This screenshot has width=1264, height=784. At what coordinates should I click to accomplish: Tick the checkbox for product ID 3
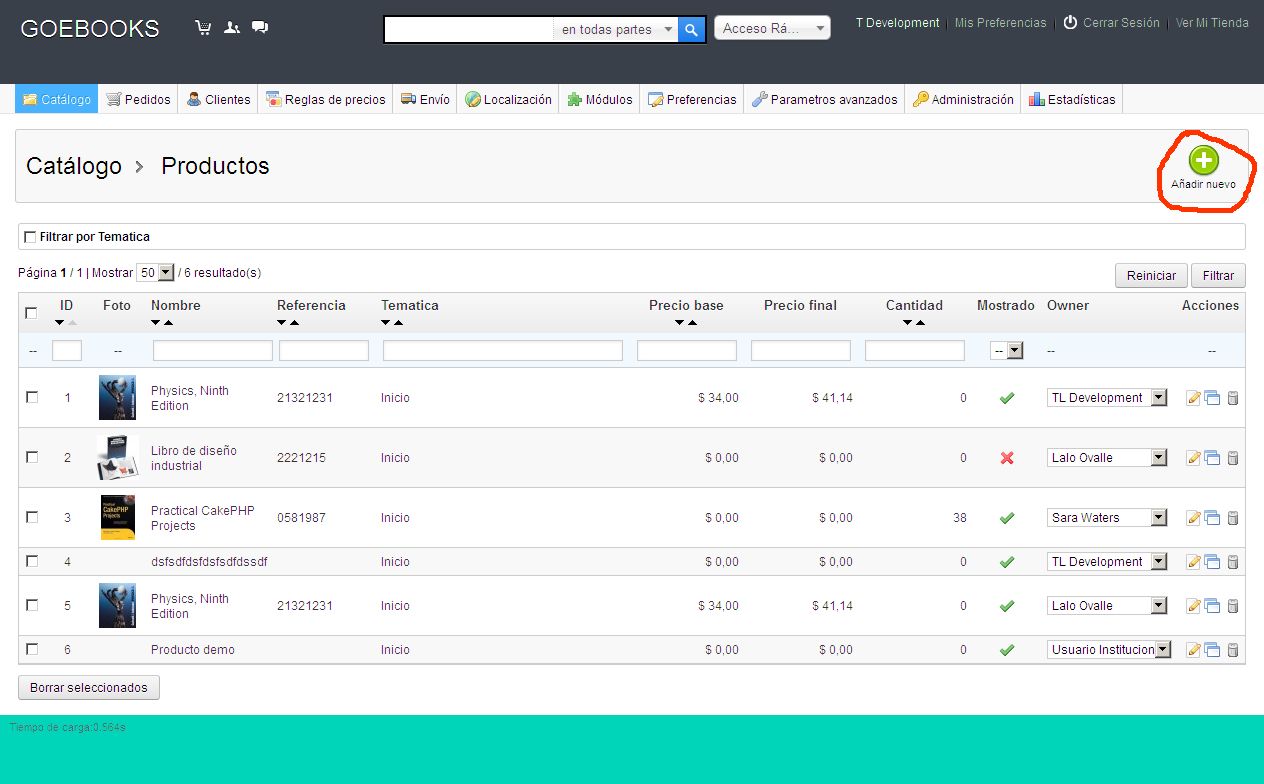[x=32, y=517]
